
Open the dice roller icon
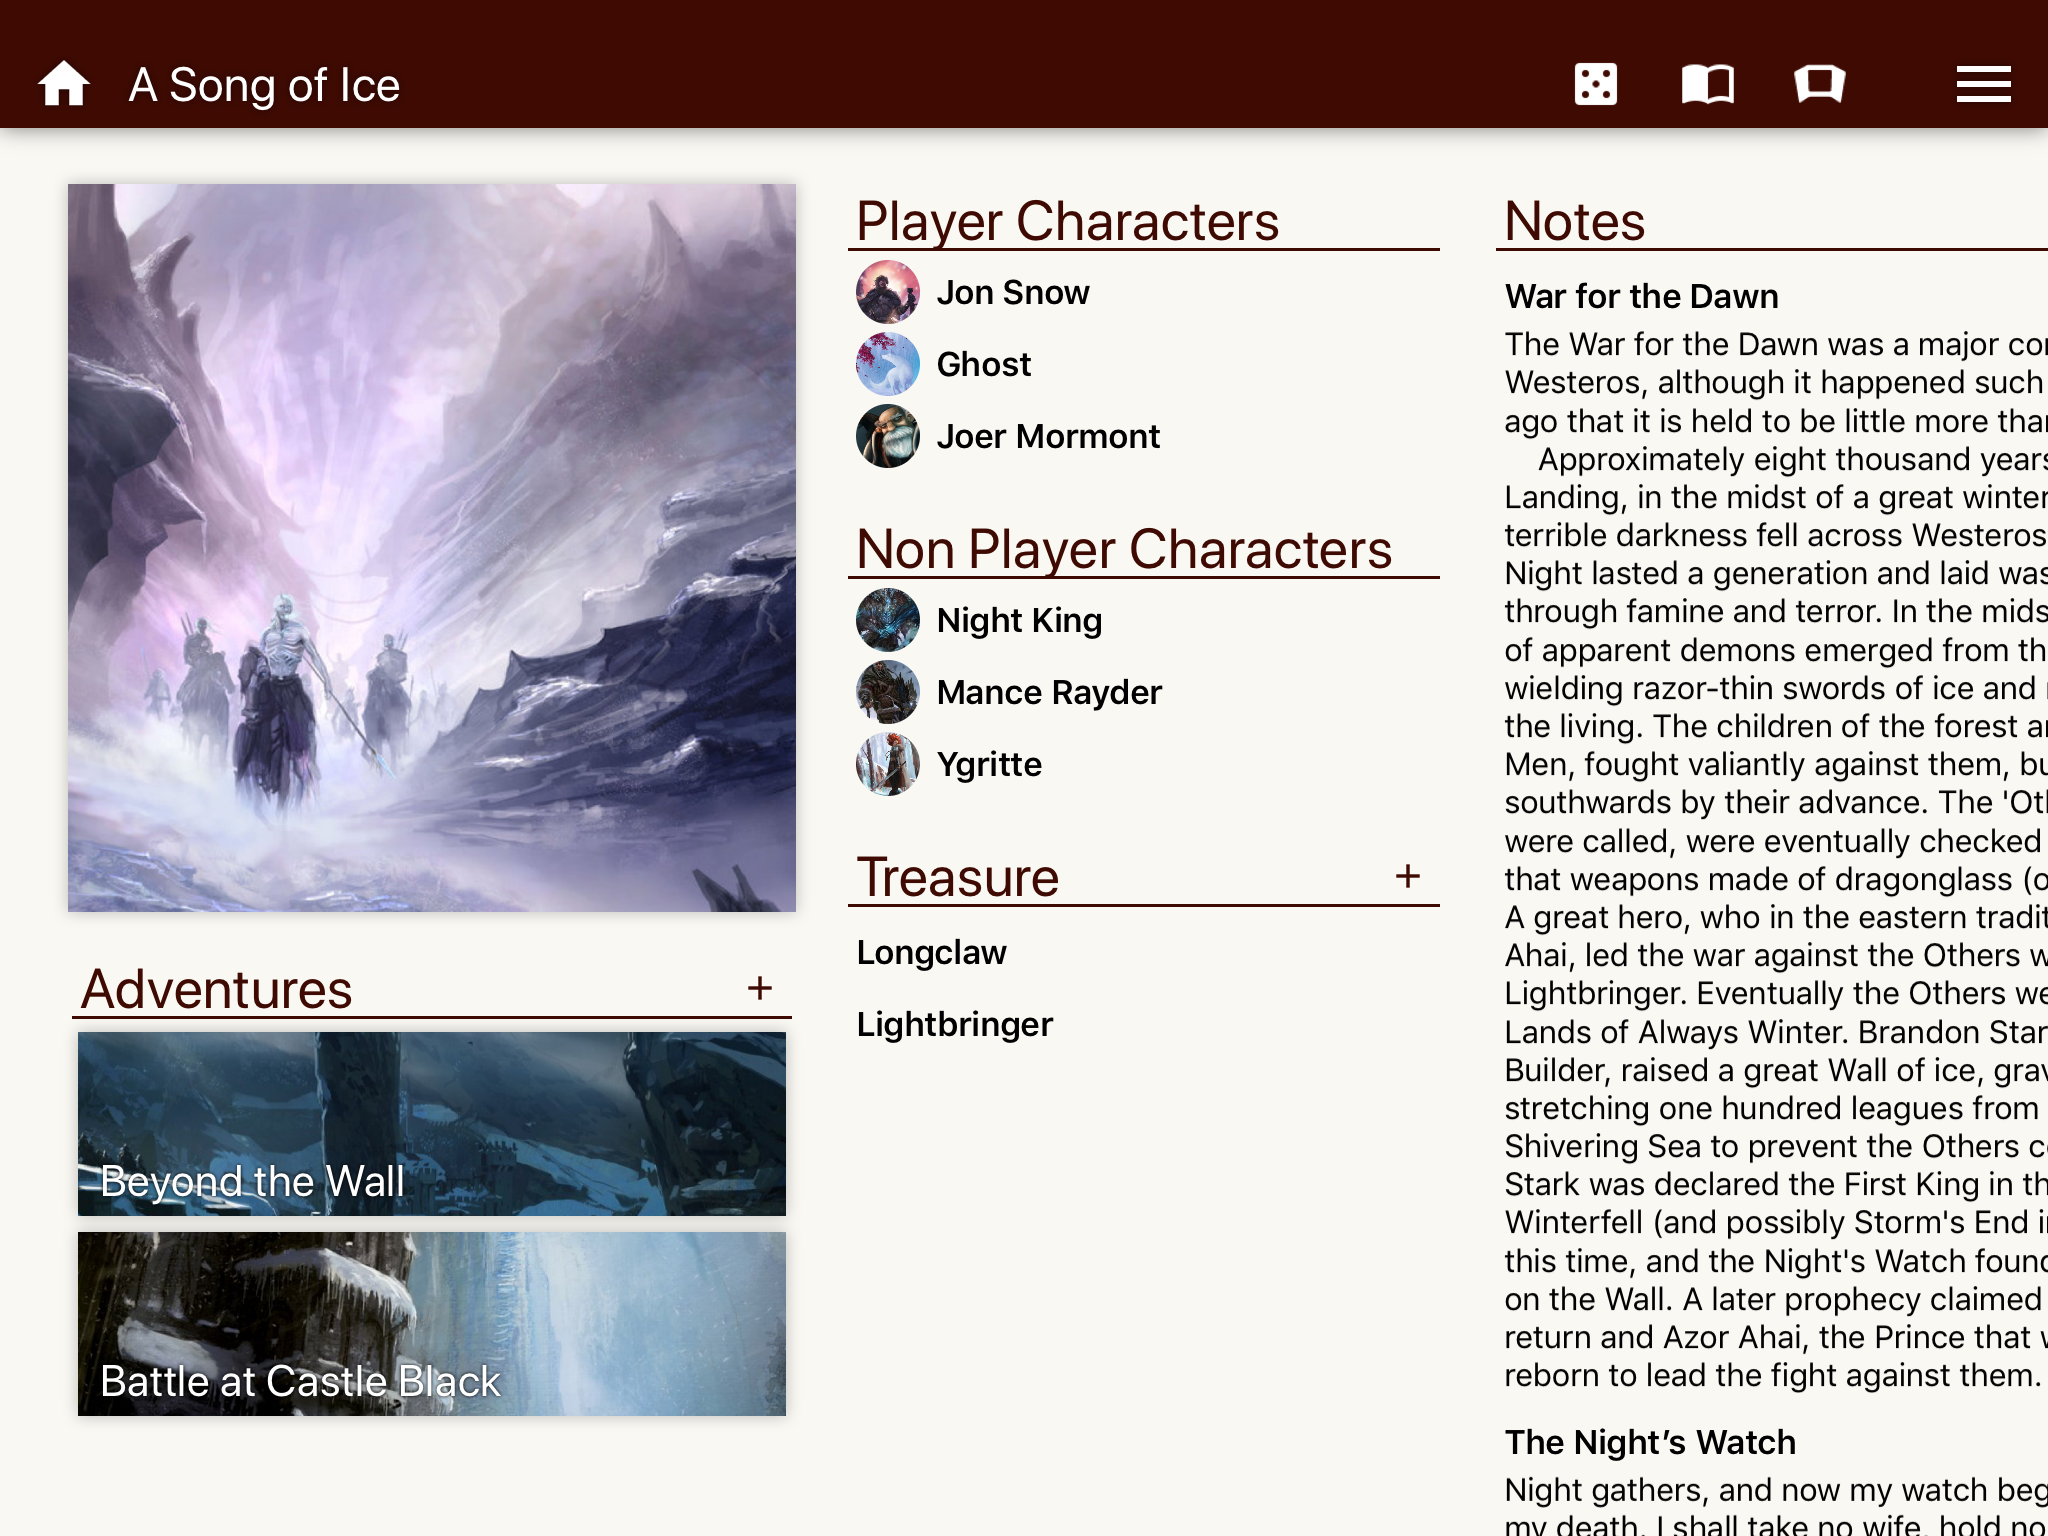coord(1595,84)
